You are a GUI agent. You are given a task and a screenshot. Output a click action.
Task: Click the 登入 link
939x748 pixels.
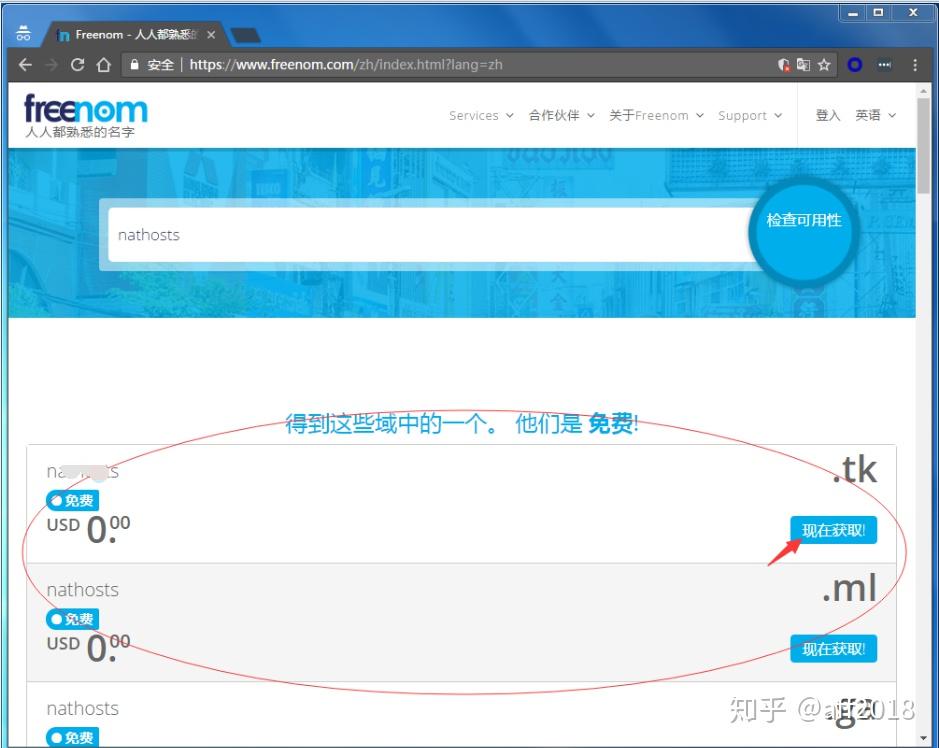click(x=826, y=115)
